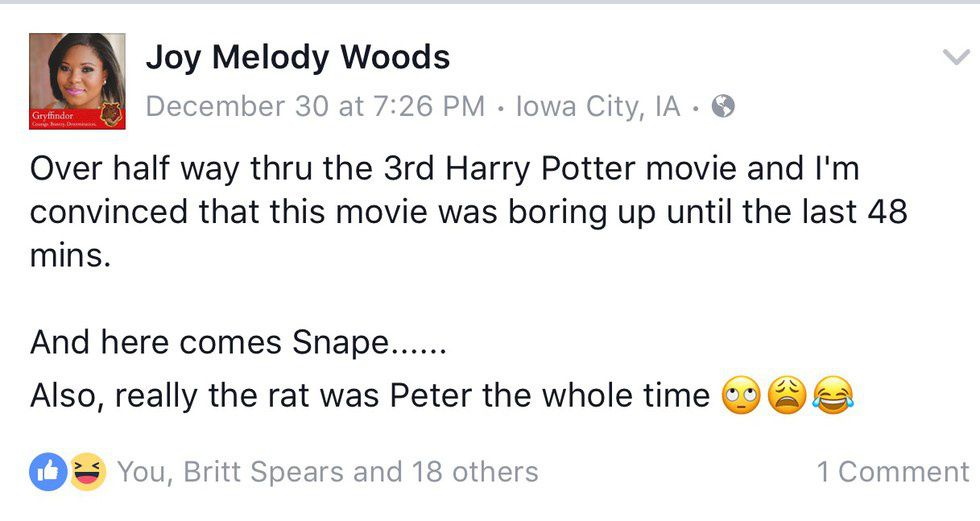Open Joy Melody Woods' profile name link
The image size is (980, 521).
pos(298,58)
